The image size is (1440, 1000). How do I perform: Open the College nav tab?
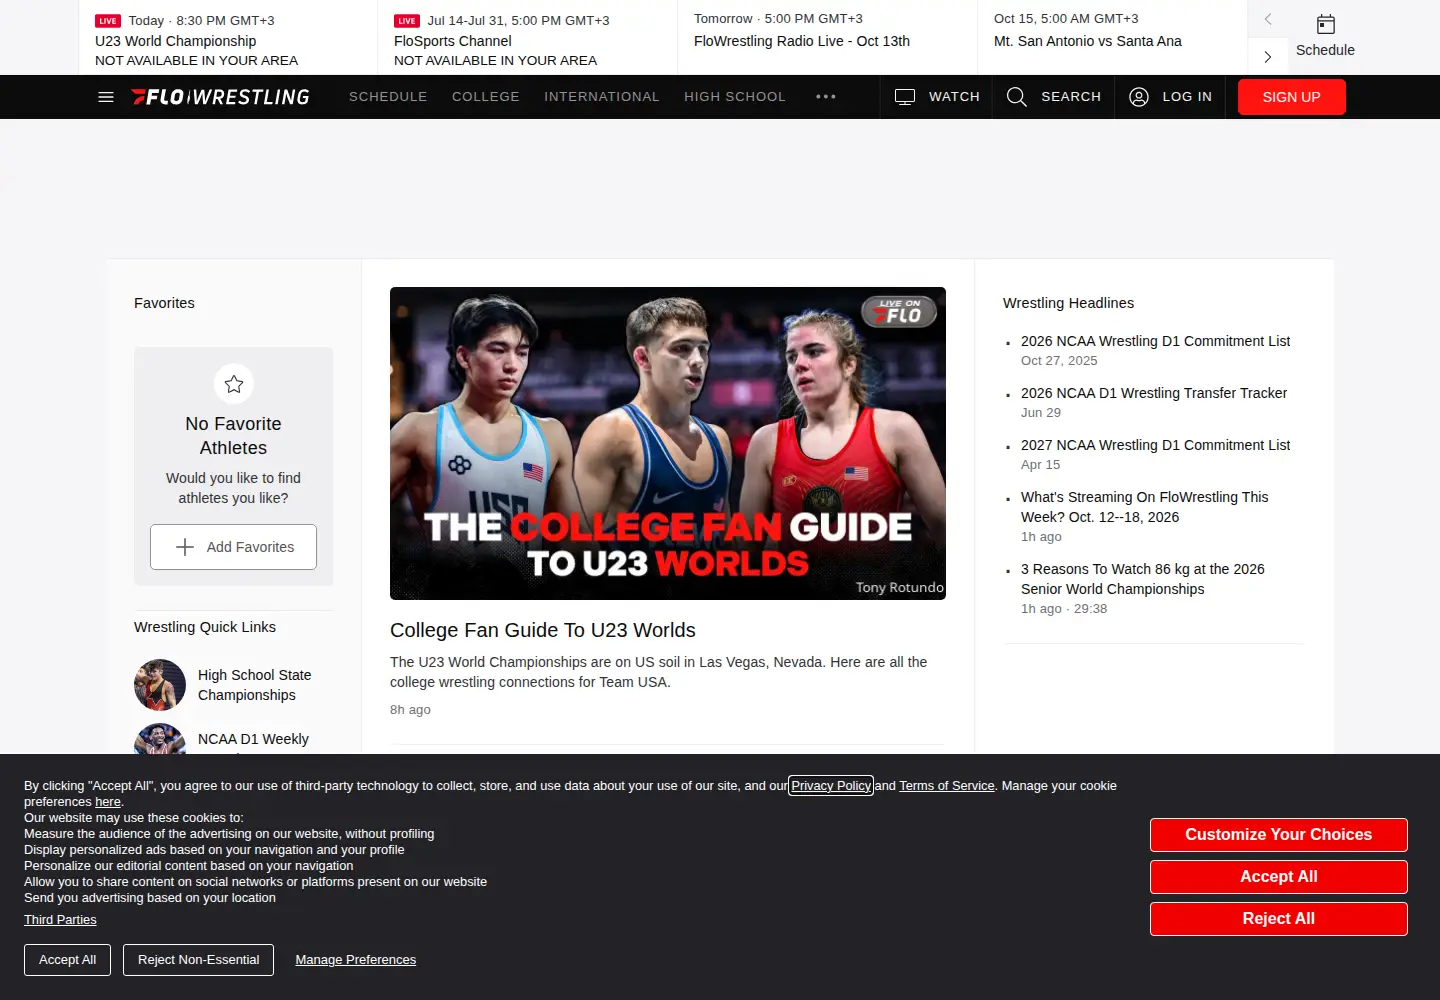coord(486,97)
